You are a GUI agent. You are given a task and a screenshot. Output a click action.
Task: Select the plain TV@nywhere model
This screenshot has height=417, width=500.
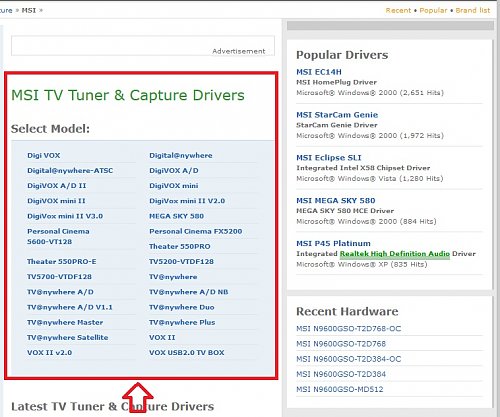pyautogui.click(x=173, y=277)
